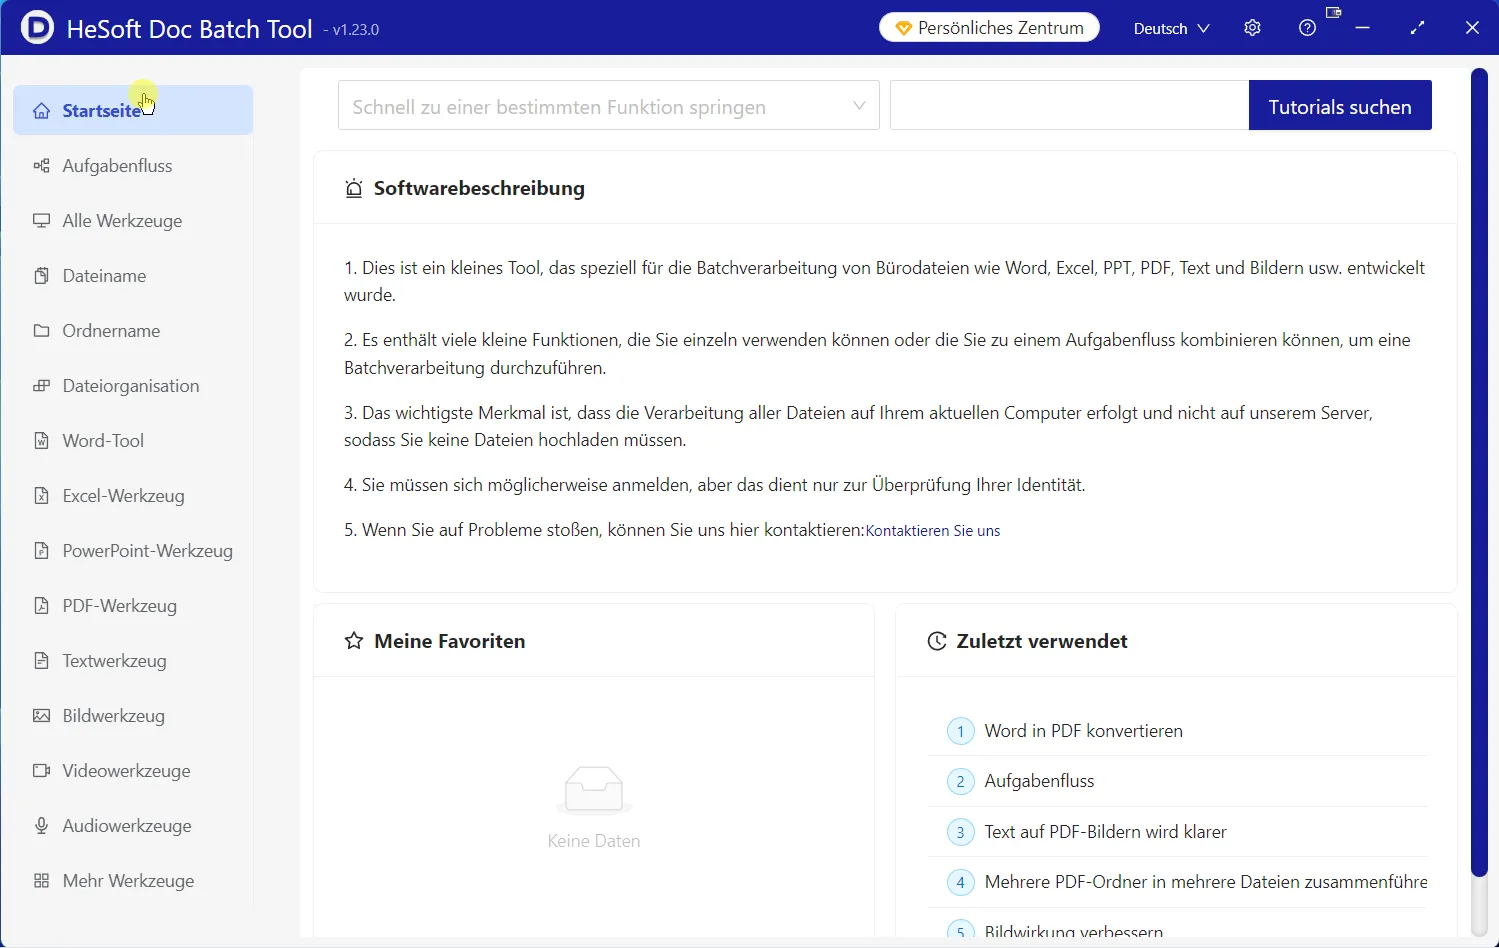
Task: Focus the tutorial search input field
Action: click(x=1069, y=105)
